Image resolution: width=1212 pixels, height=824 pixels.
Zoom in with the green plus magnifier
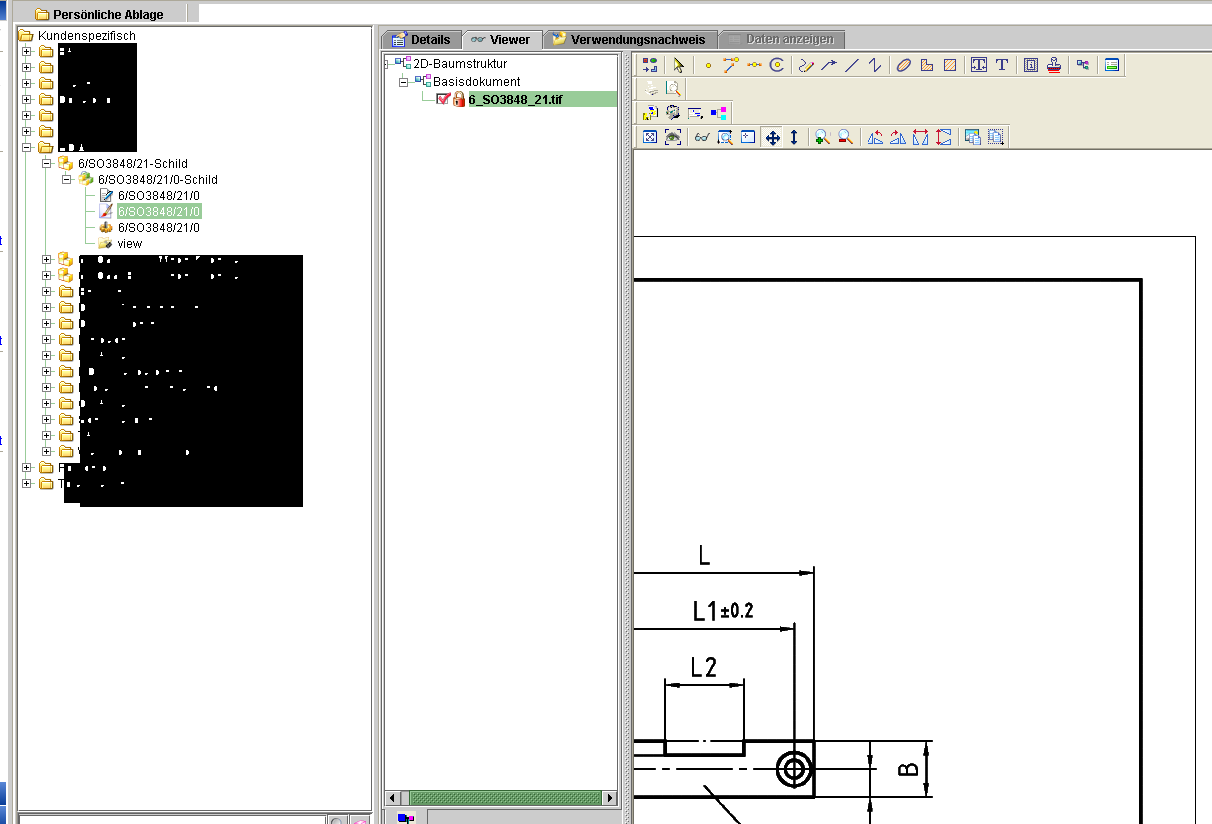(x=822, y=137)
